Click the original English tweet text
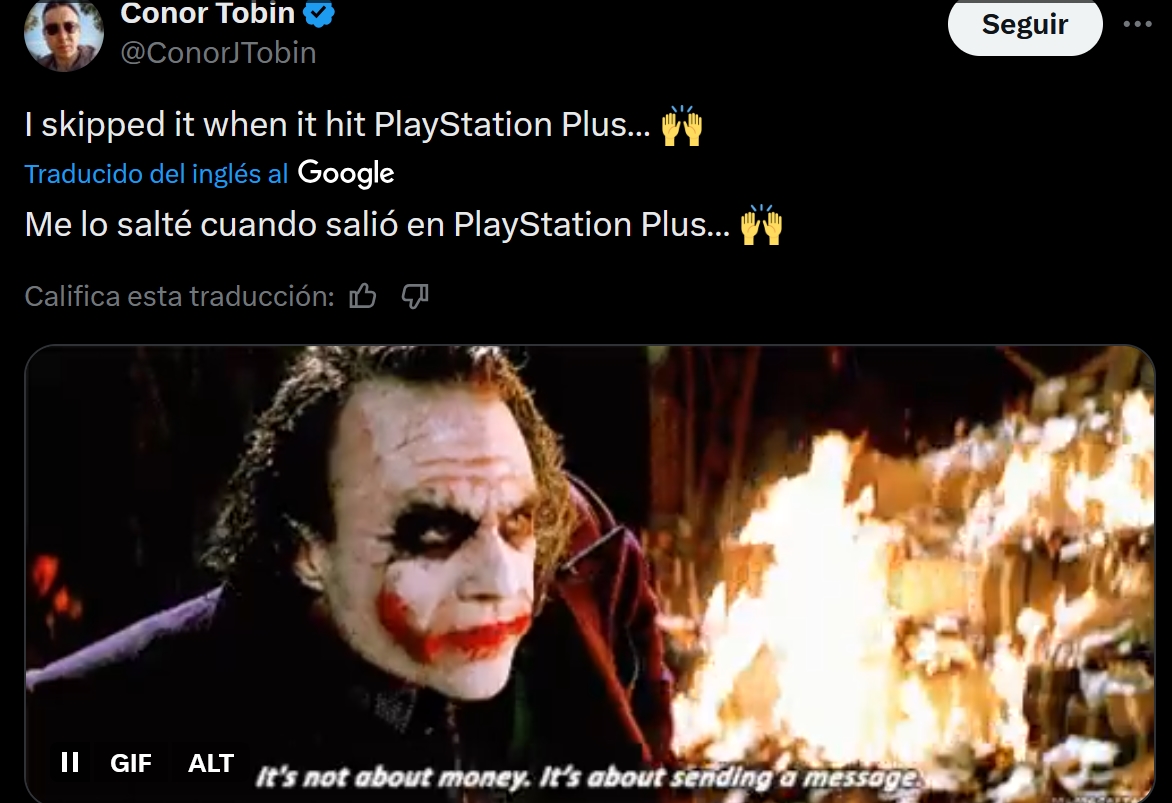Viewport: 1172px width, 803px height. click(337, 124)
